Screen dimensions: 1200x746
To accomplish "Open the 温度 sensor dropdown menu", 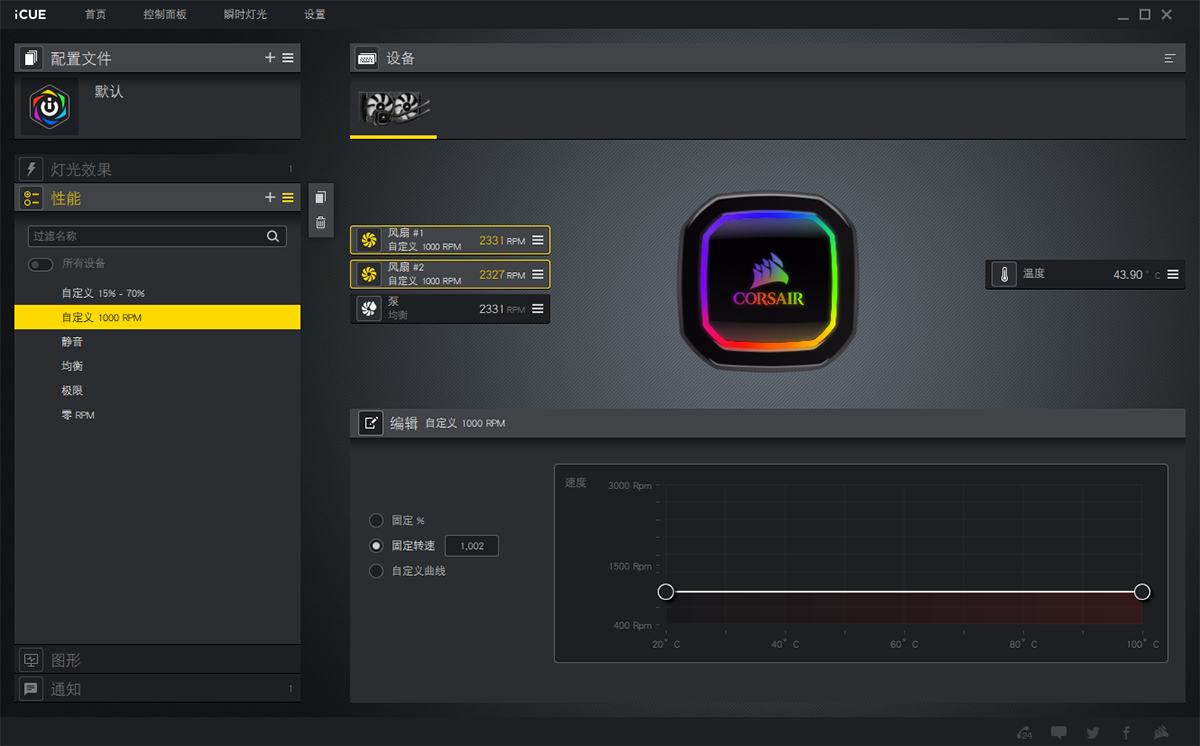I will 1173,274.
